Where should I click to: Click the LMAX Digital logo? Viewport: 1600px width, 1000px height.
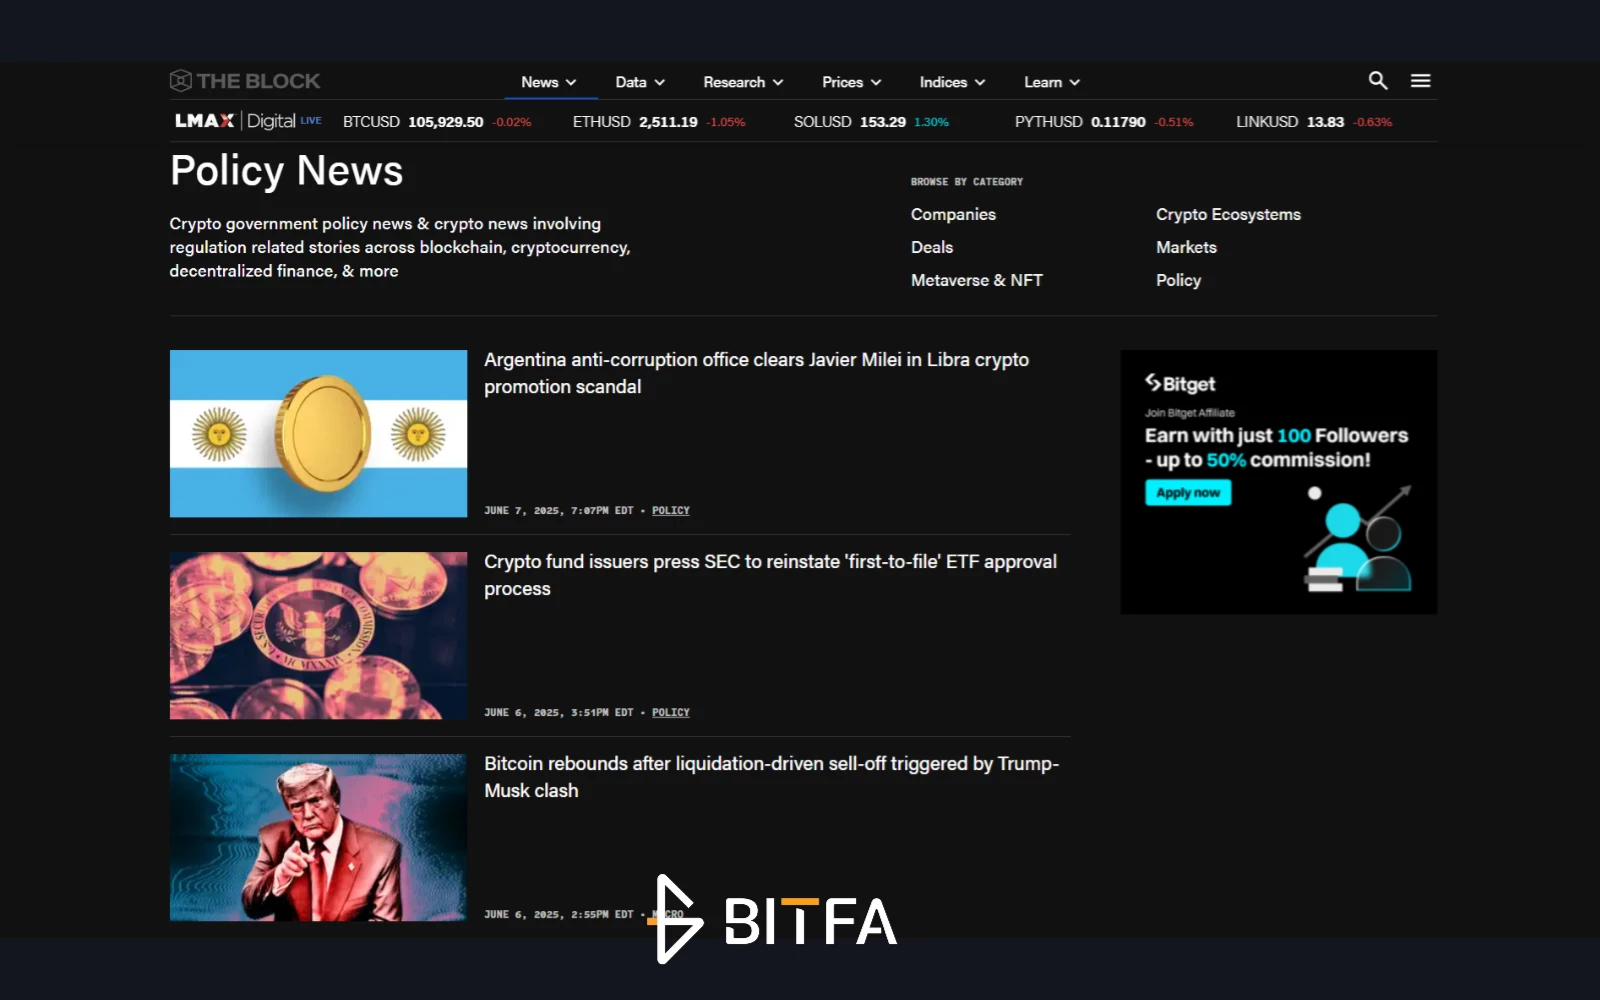point(248,121)
